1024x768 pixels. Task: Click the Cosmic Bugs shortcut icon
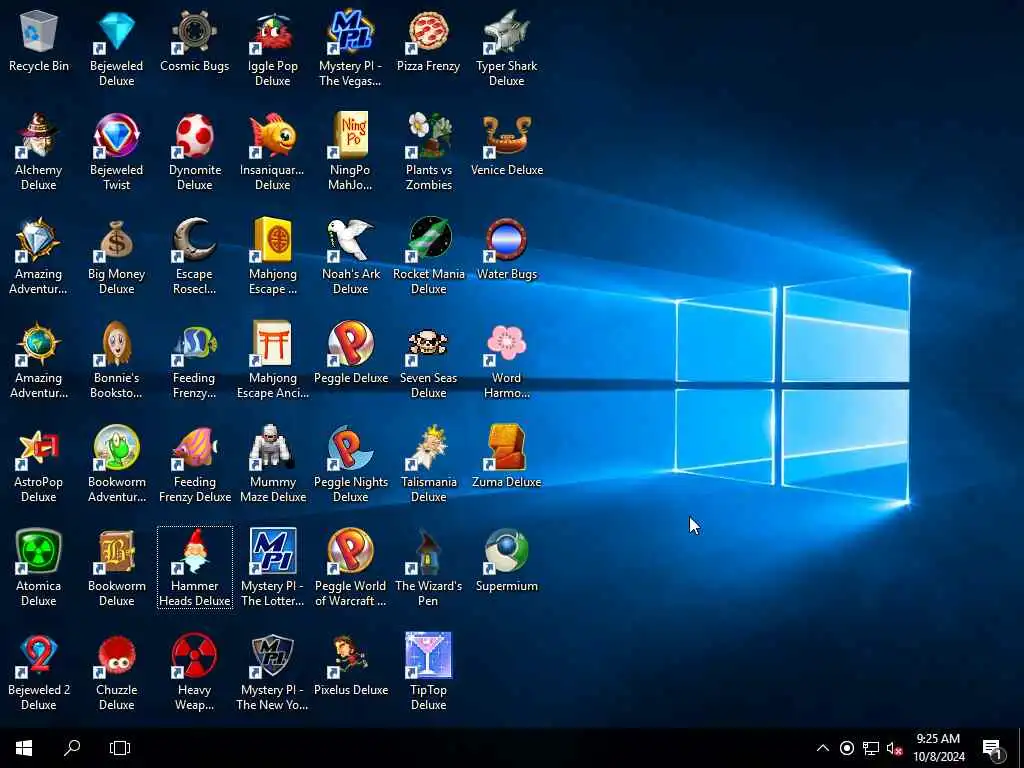tap(195, 31)
